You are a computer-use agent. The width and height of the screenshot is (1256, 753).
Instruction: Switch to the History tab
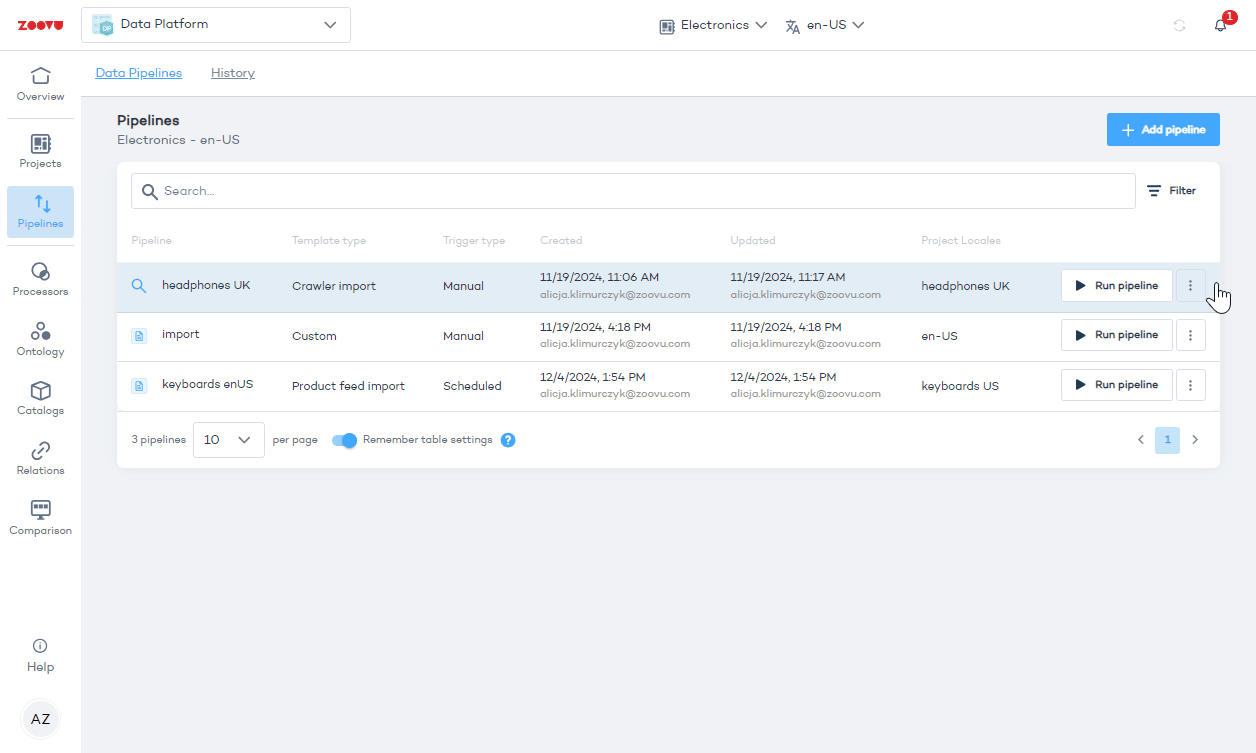tap(233, 73)
